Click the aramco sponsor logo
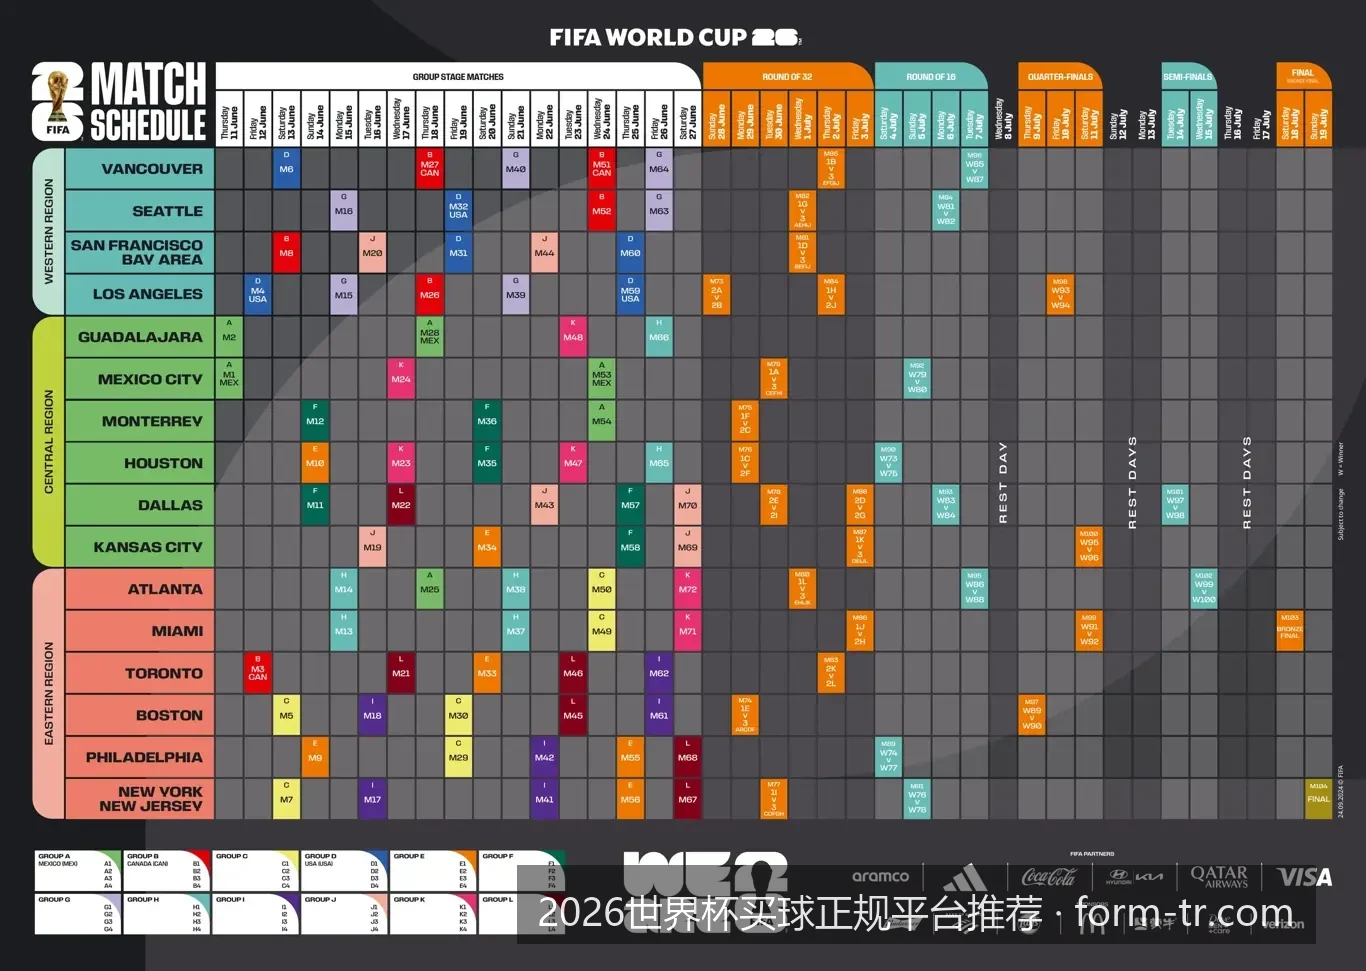Viewport: 1366px width, 971px height. pyautogui.click(x=881, y=876)
